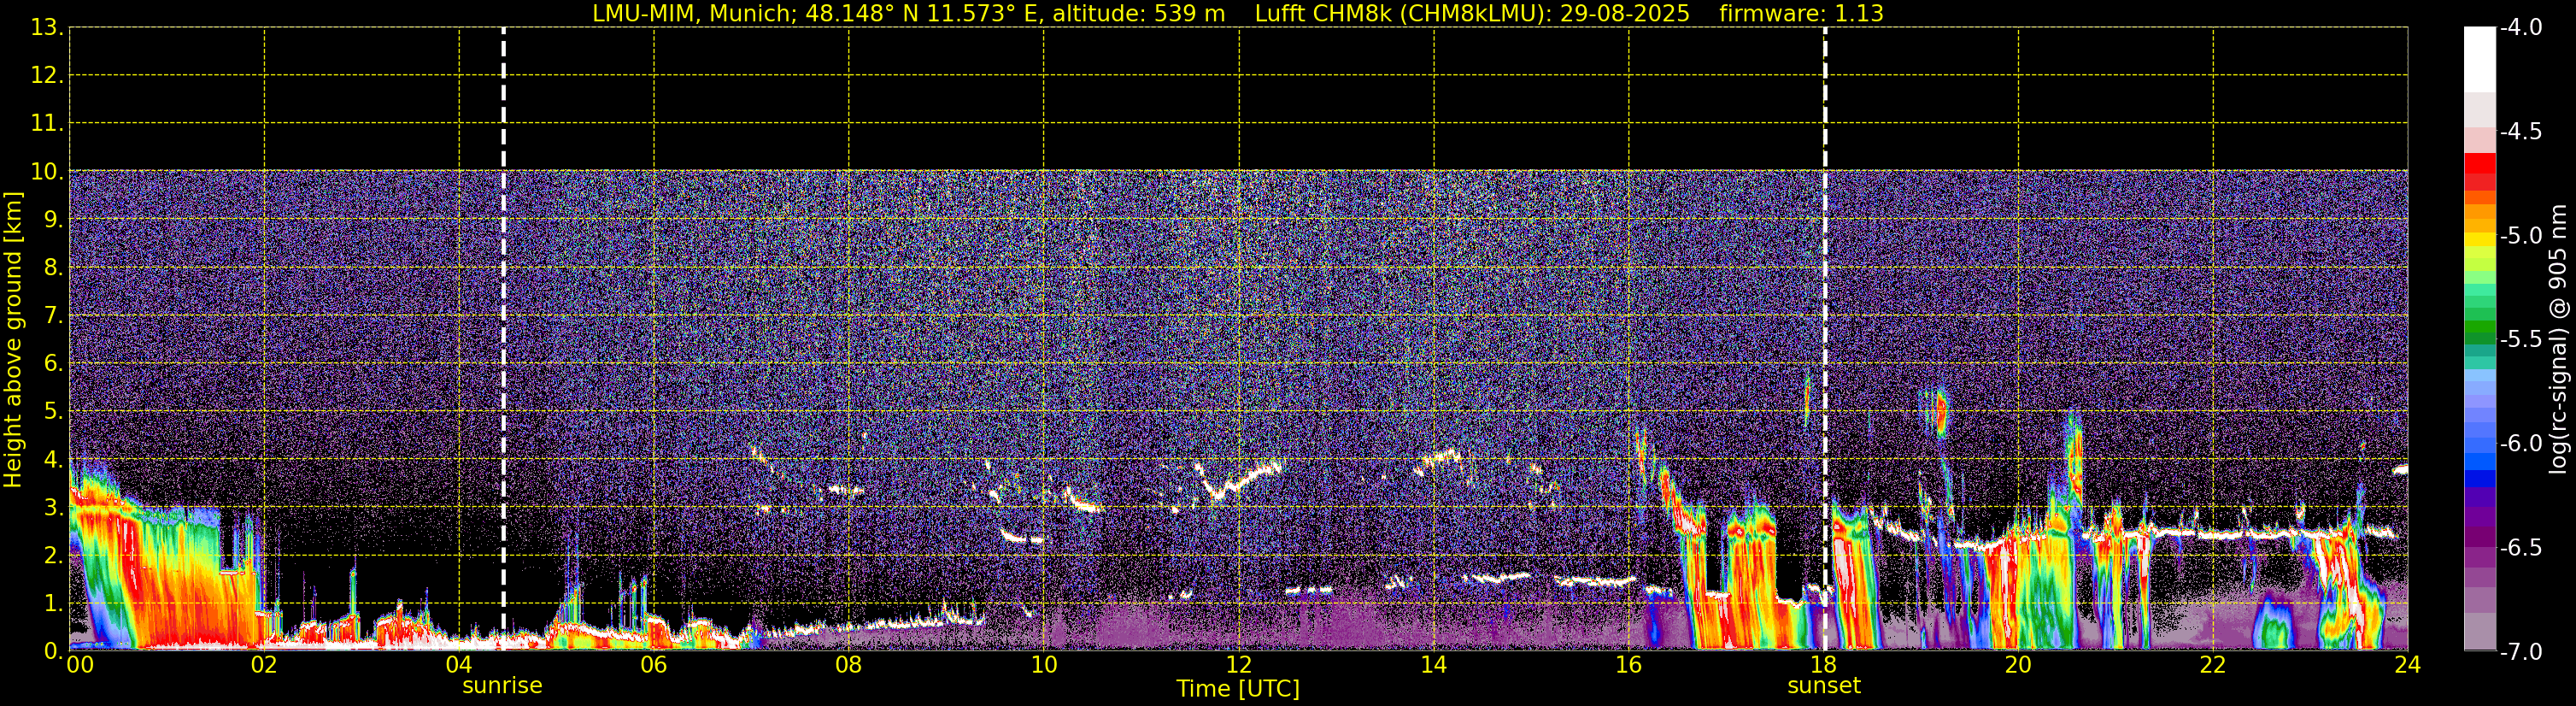
Task: Click the time axis tick label '14'
Action: [1434, 665]
